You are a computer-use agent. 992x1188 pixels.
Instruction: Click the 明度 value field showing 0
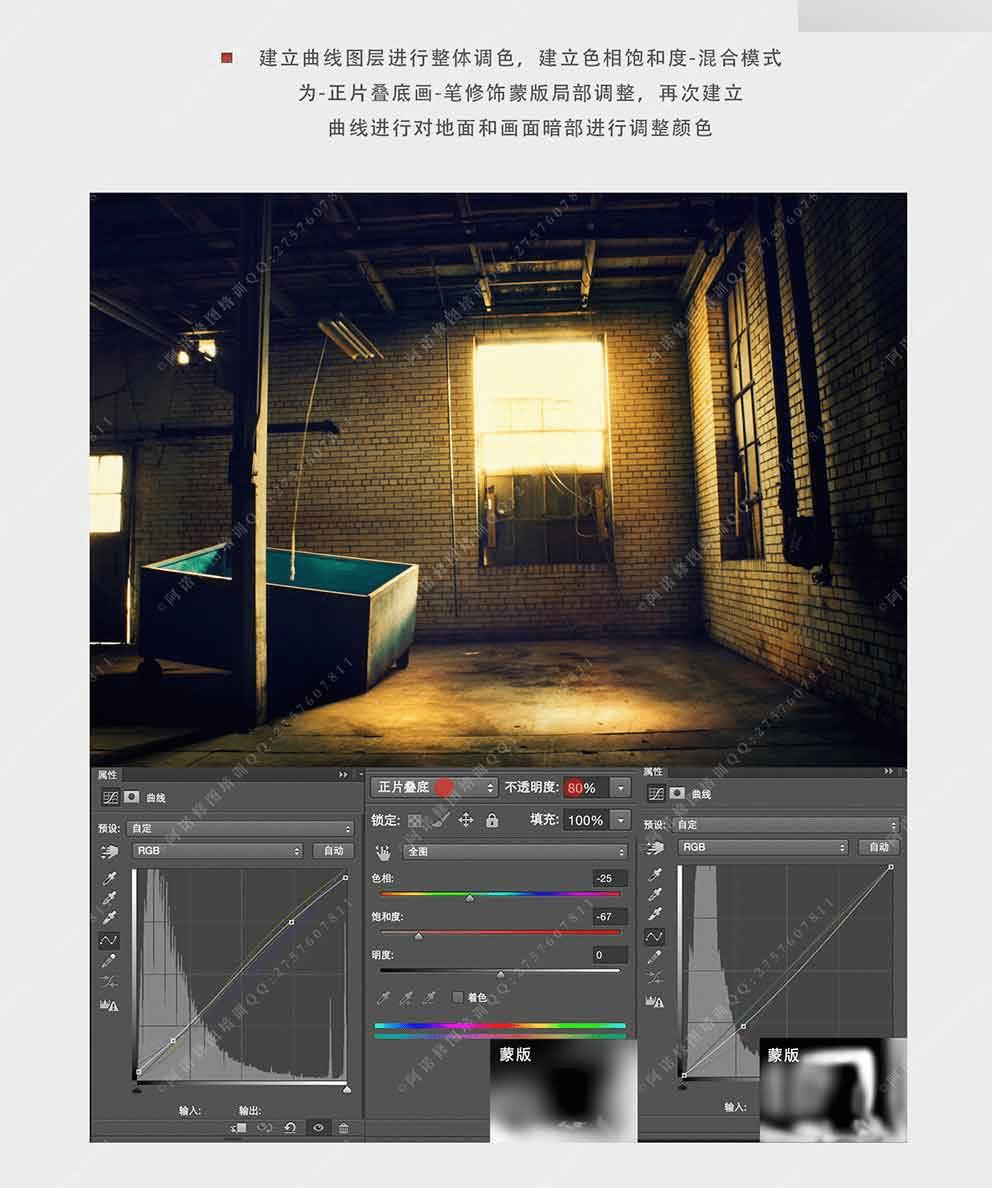pyautogui.click(x=610, y=955)
